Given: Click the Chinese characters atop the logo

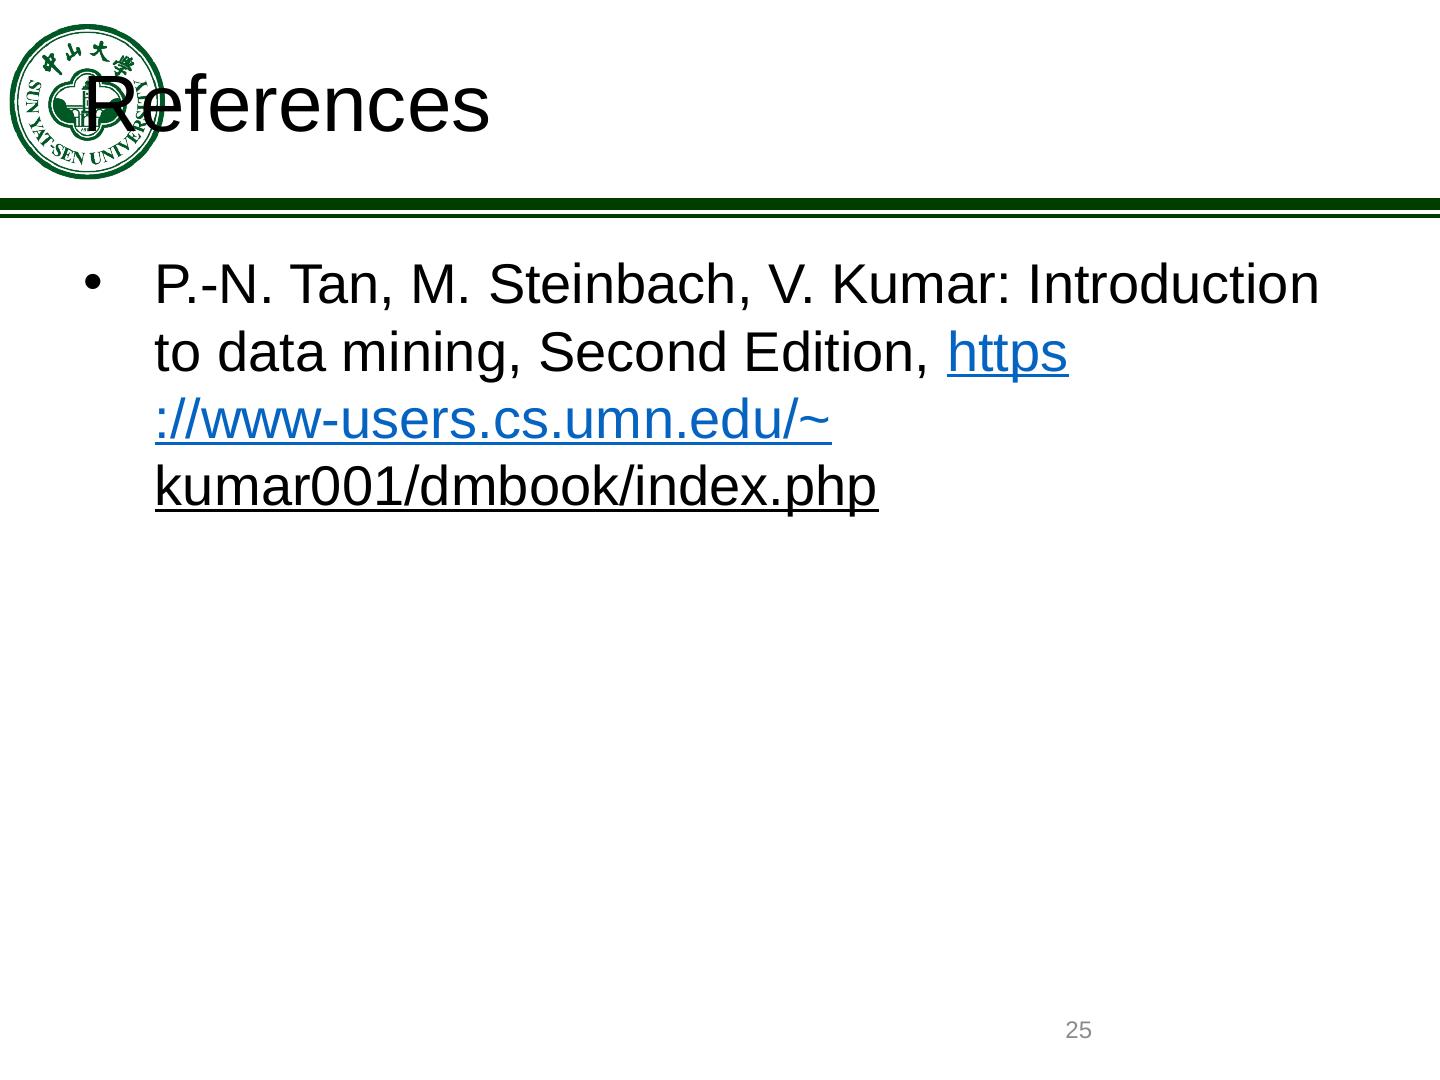Looking at the screenshot, I should (86, 55).
